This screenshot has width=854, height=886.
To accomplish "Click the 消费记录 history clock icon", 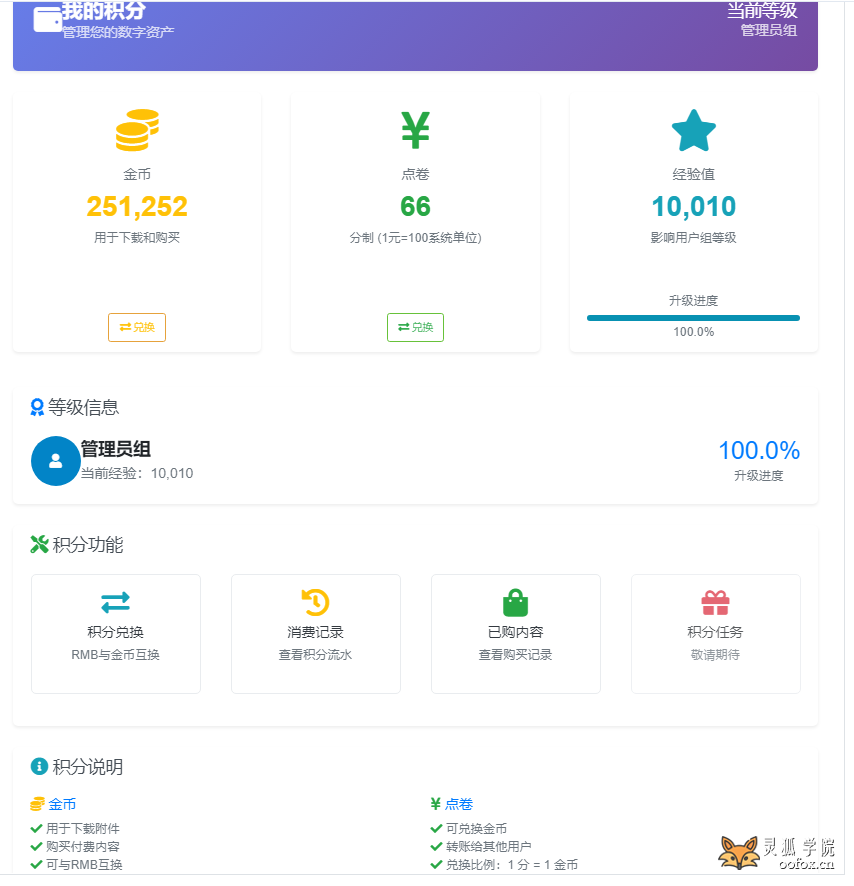I will pyautogui.click(x=315, y=601).
